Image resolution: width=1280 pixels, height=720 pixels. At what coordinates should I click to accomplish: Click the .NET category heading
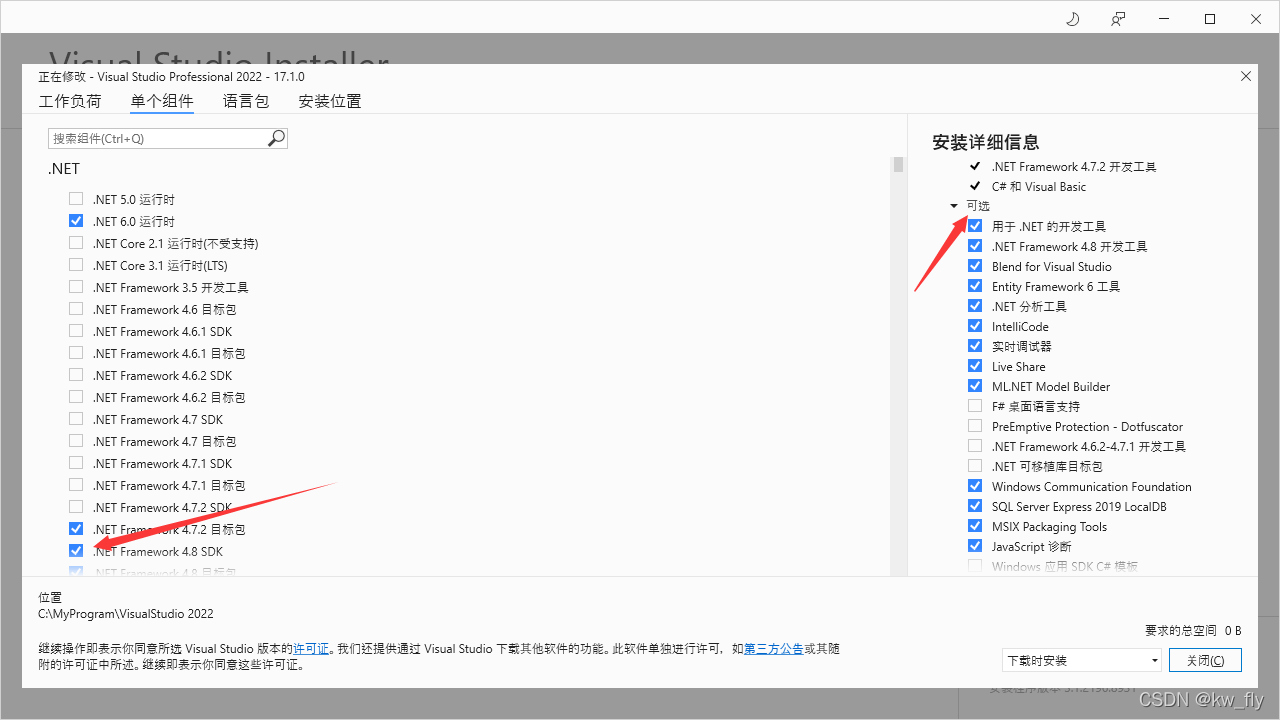(64, 169)
